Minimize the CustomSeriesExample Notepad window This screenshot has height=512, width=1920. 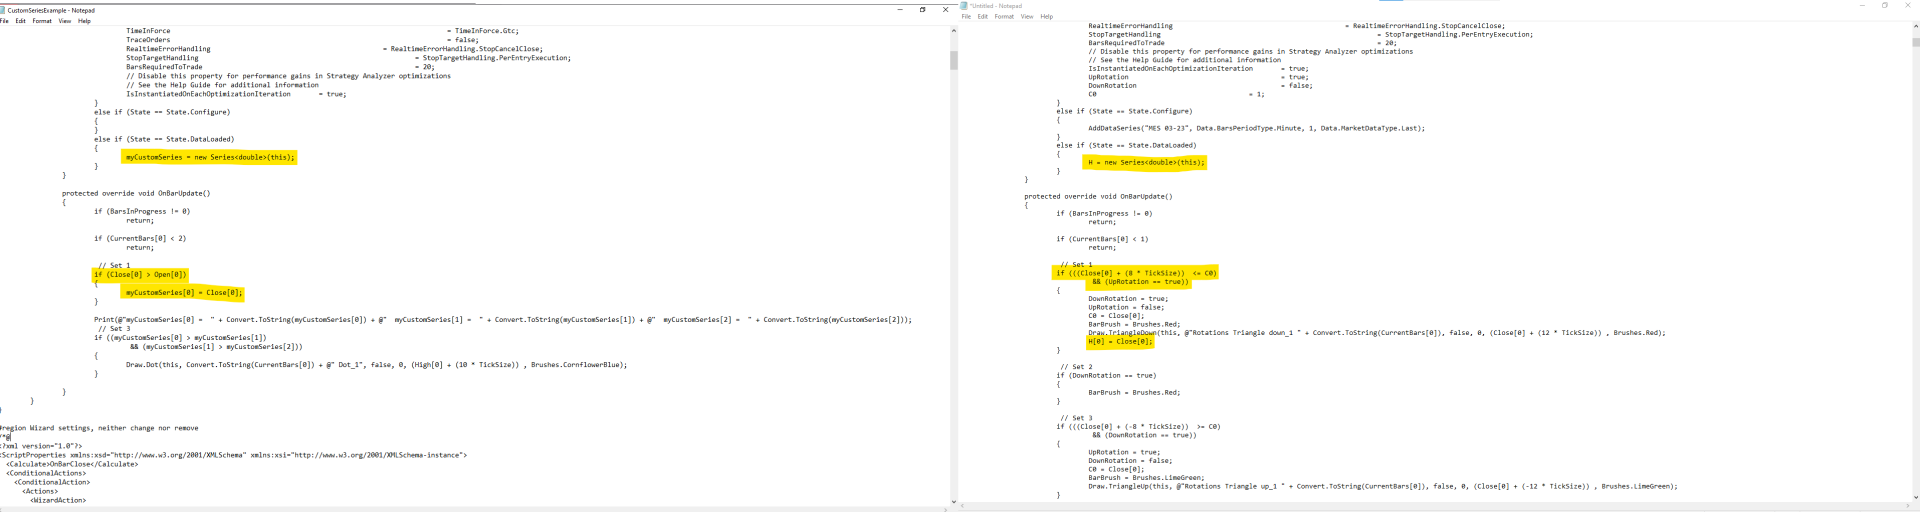point(899,9)
